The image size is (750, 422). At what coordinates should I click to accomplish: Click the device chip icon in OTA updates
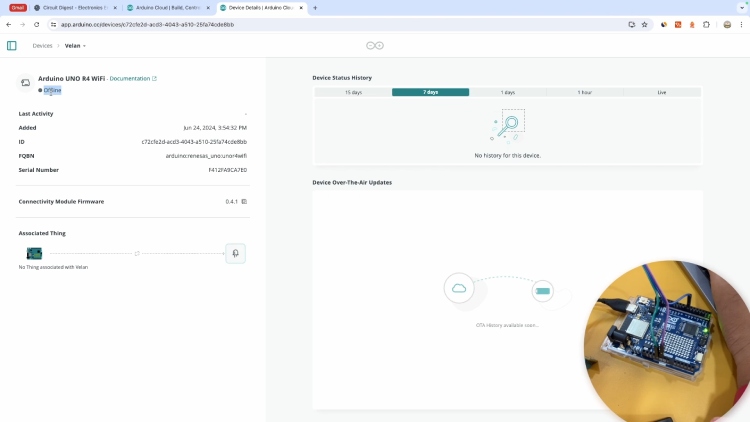tap(542, 291)
